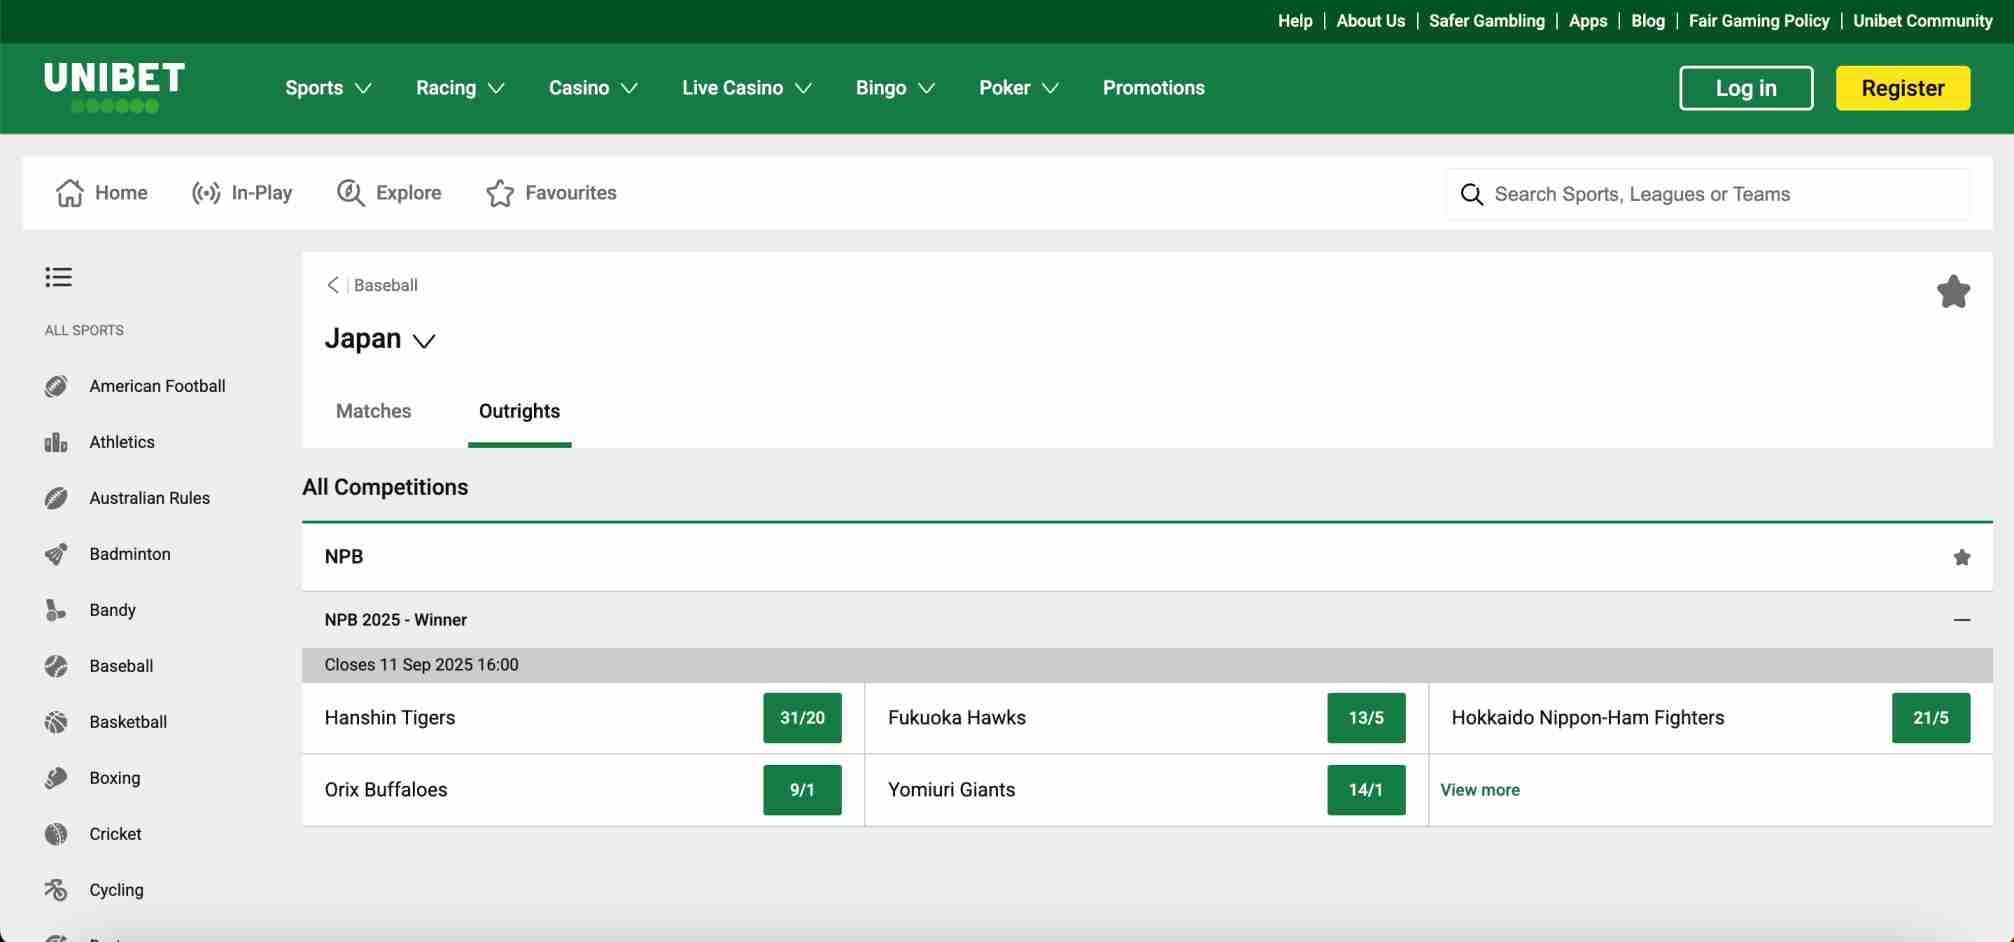Collapse the NPB 2025 - Winner section

tap(1962, 620)
